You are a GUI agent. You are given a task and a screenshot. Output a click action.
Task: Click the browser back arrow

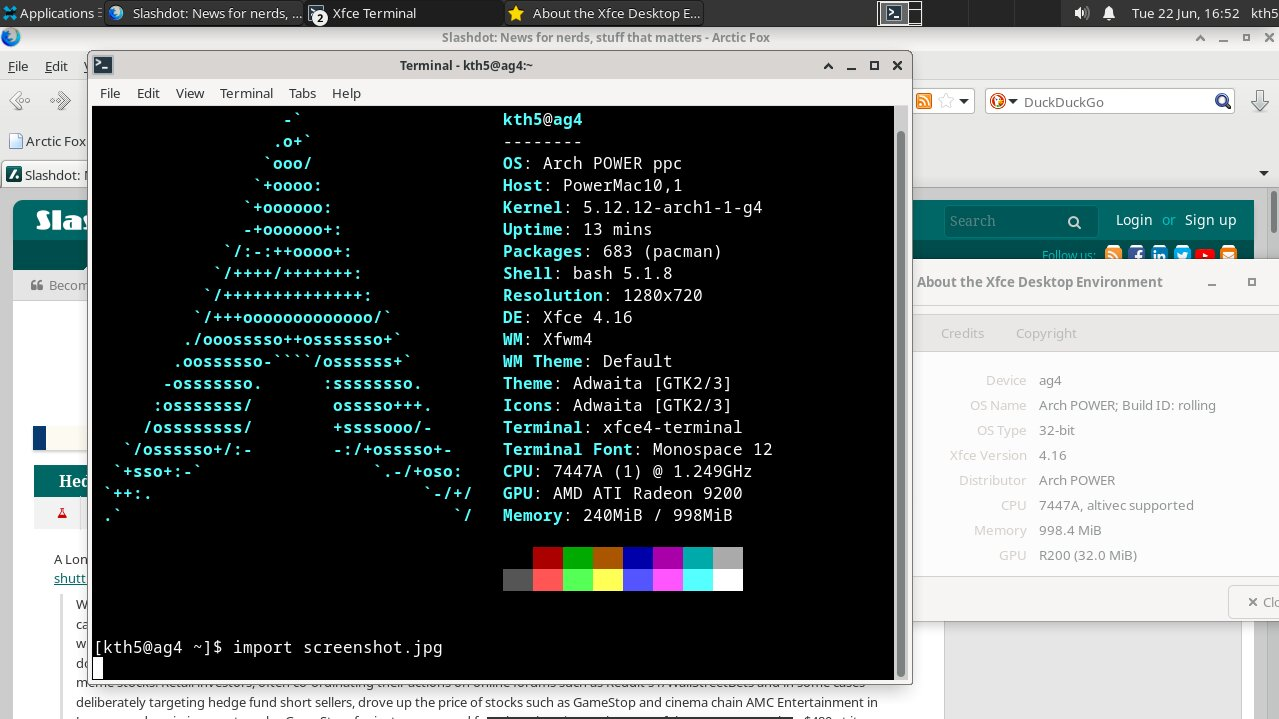[x=20, y=101]
